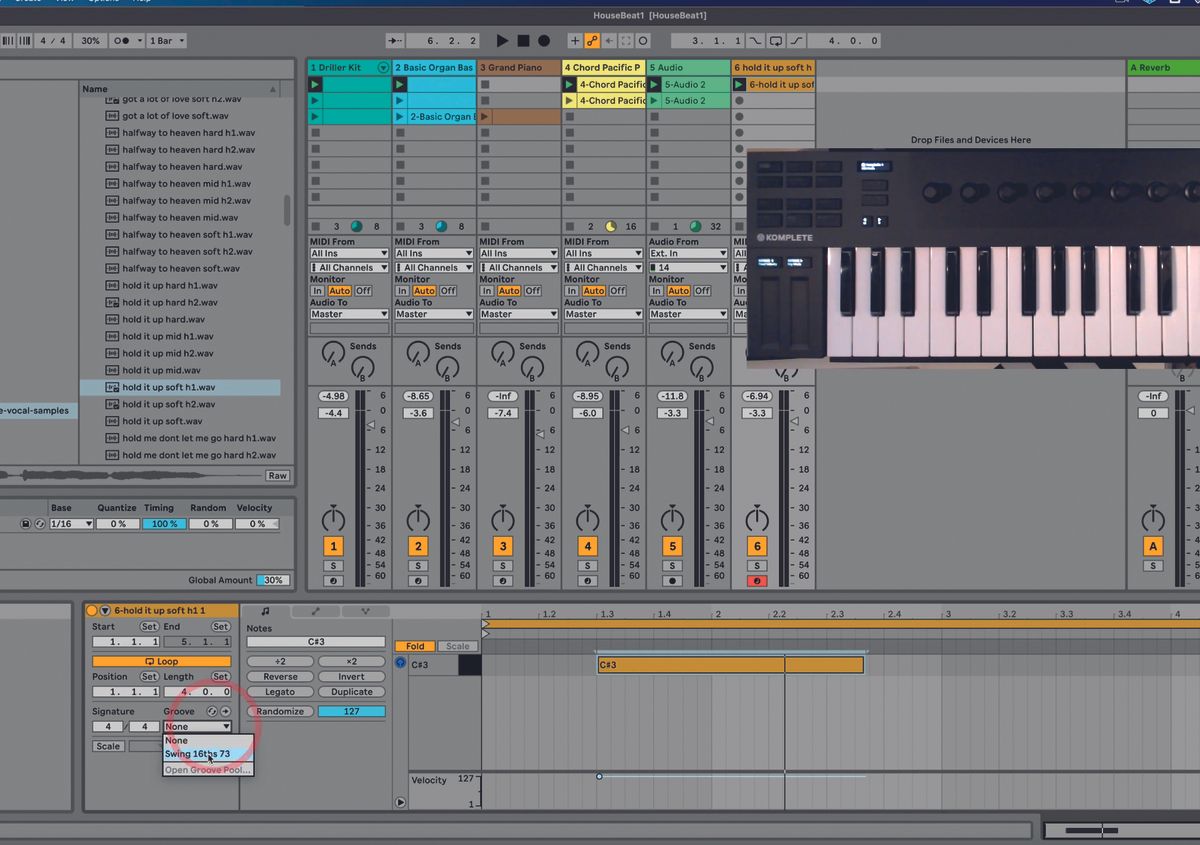The image size is (1200, 845).
Task: Click the Hot-Swap Groove button
Action: point(212,711)
